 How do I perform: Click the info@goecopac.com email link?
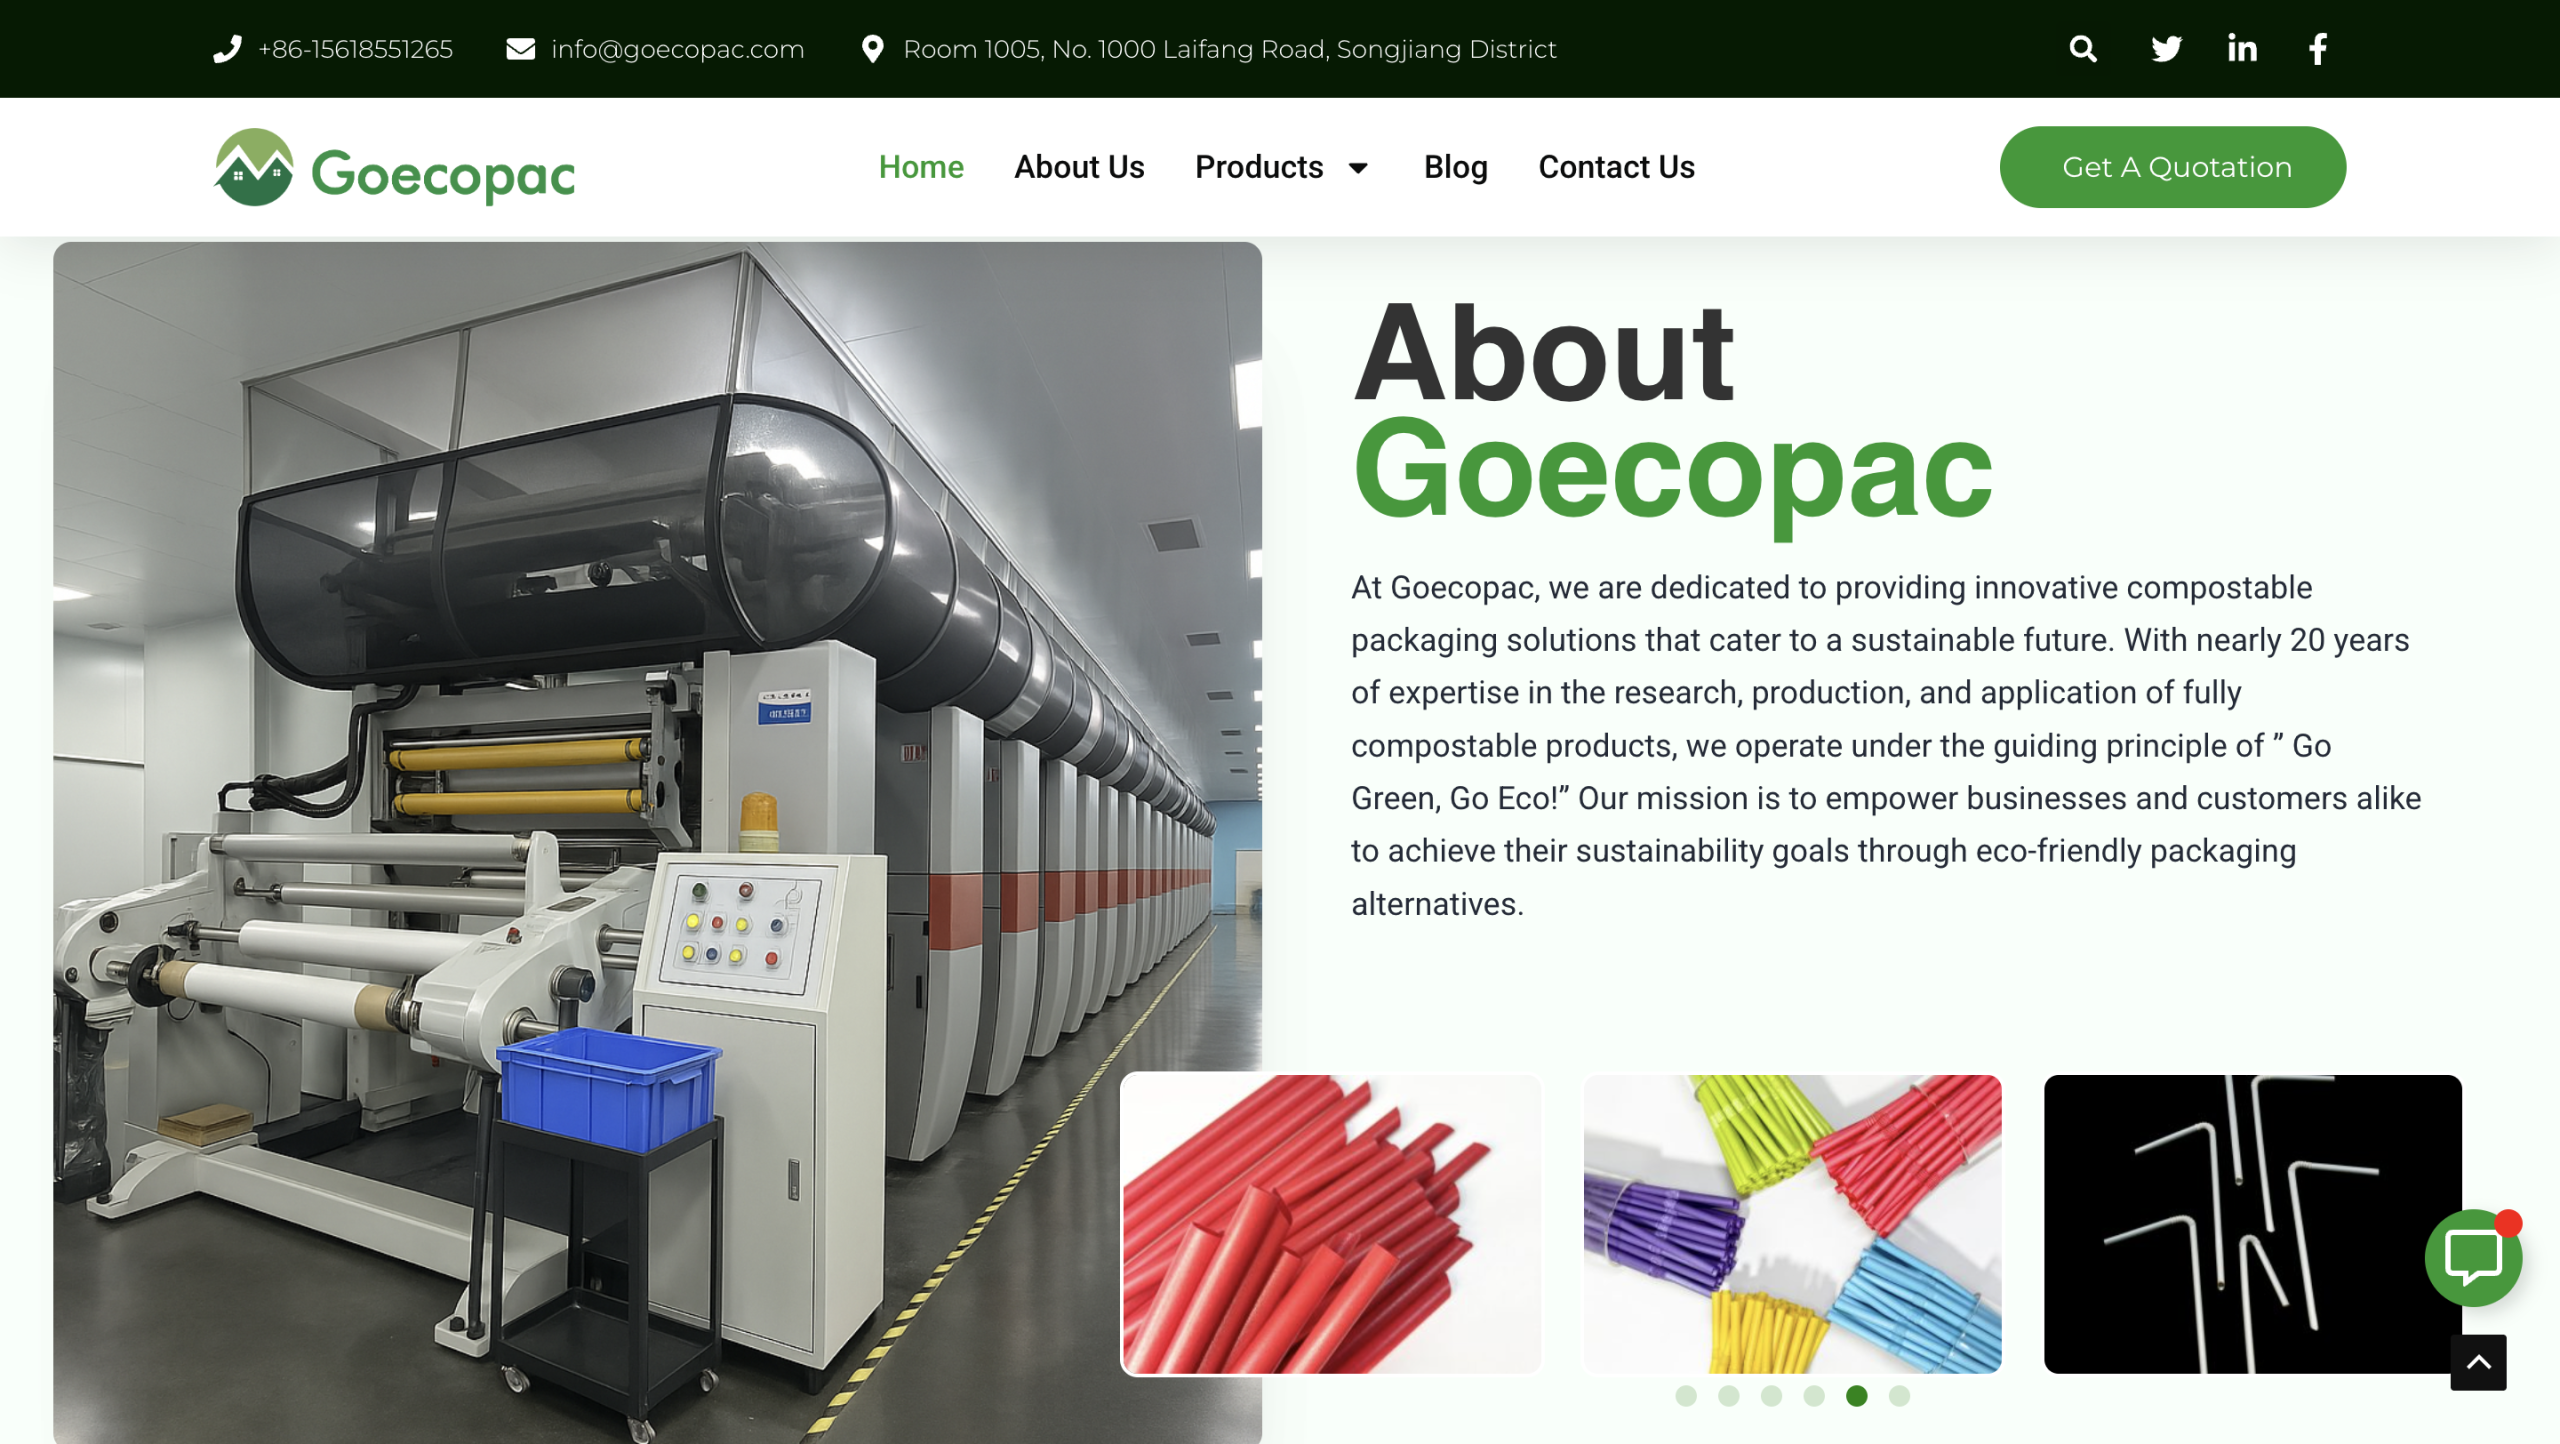[677, 49]
